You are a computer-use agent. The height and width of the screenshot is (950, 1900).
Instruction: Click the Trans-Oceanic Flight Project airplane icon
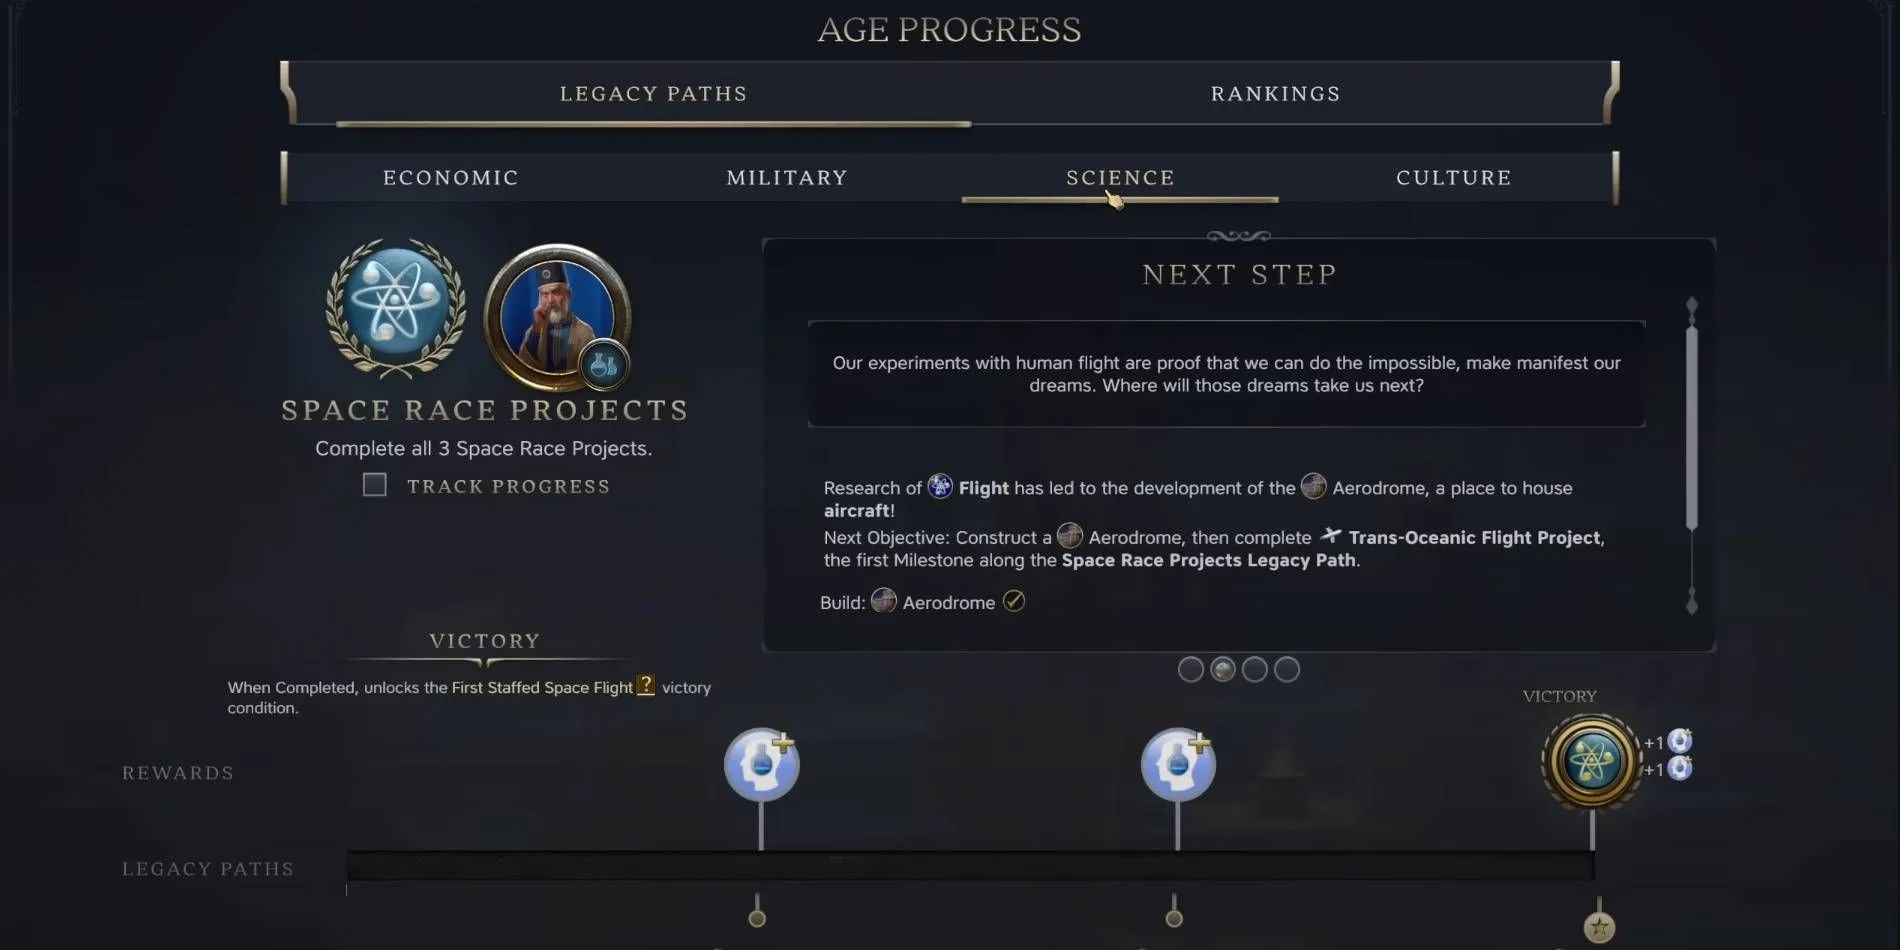click(1330, 536)
